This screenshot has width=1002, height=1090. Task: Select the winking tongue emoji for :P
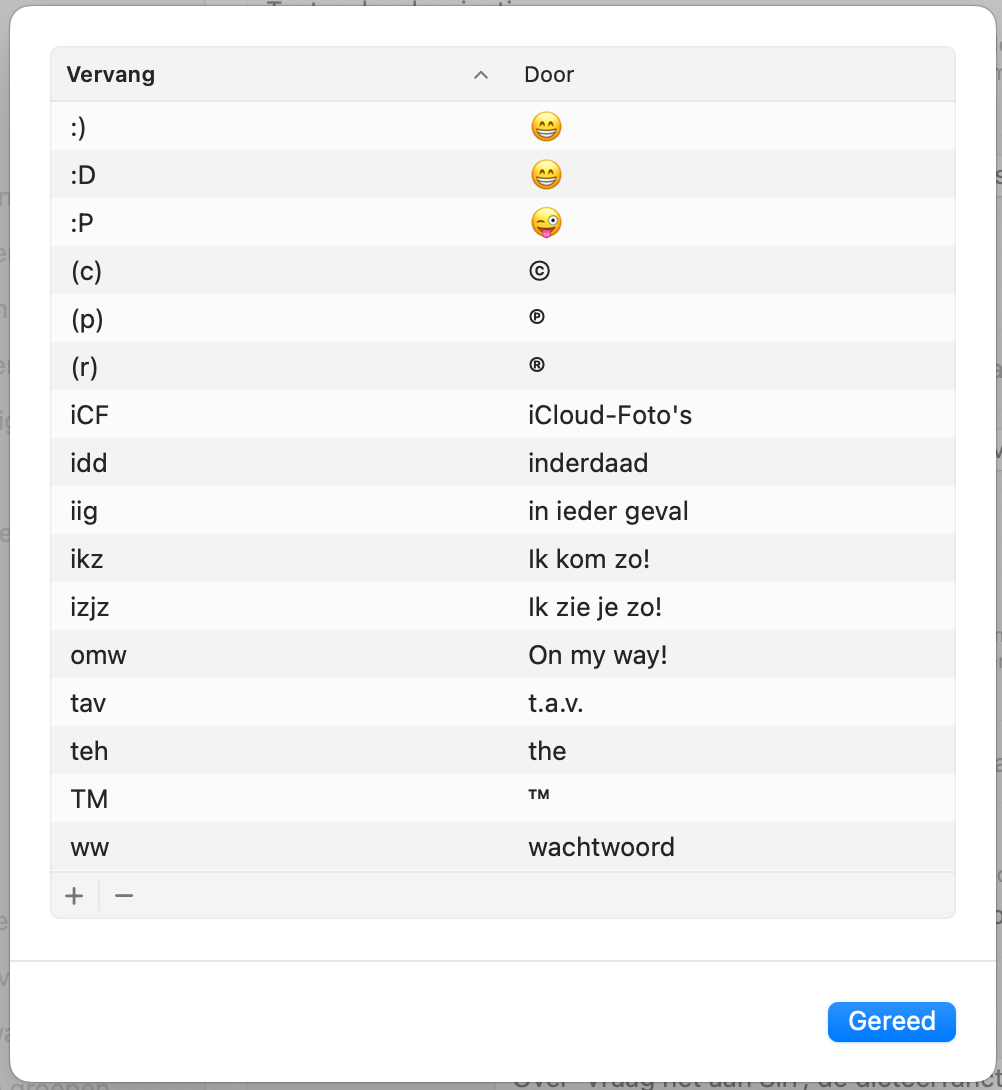(546, 222)
